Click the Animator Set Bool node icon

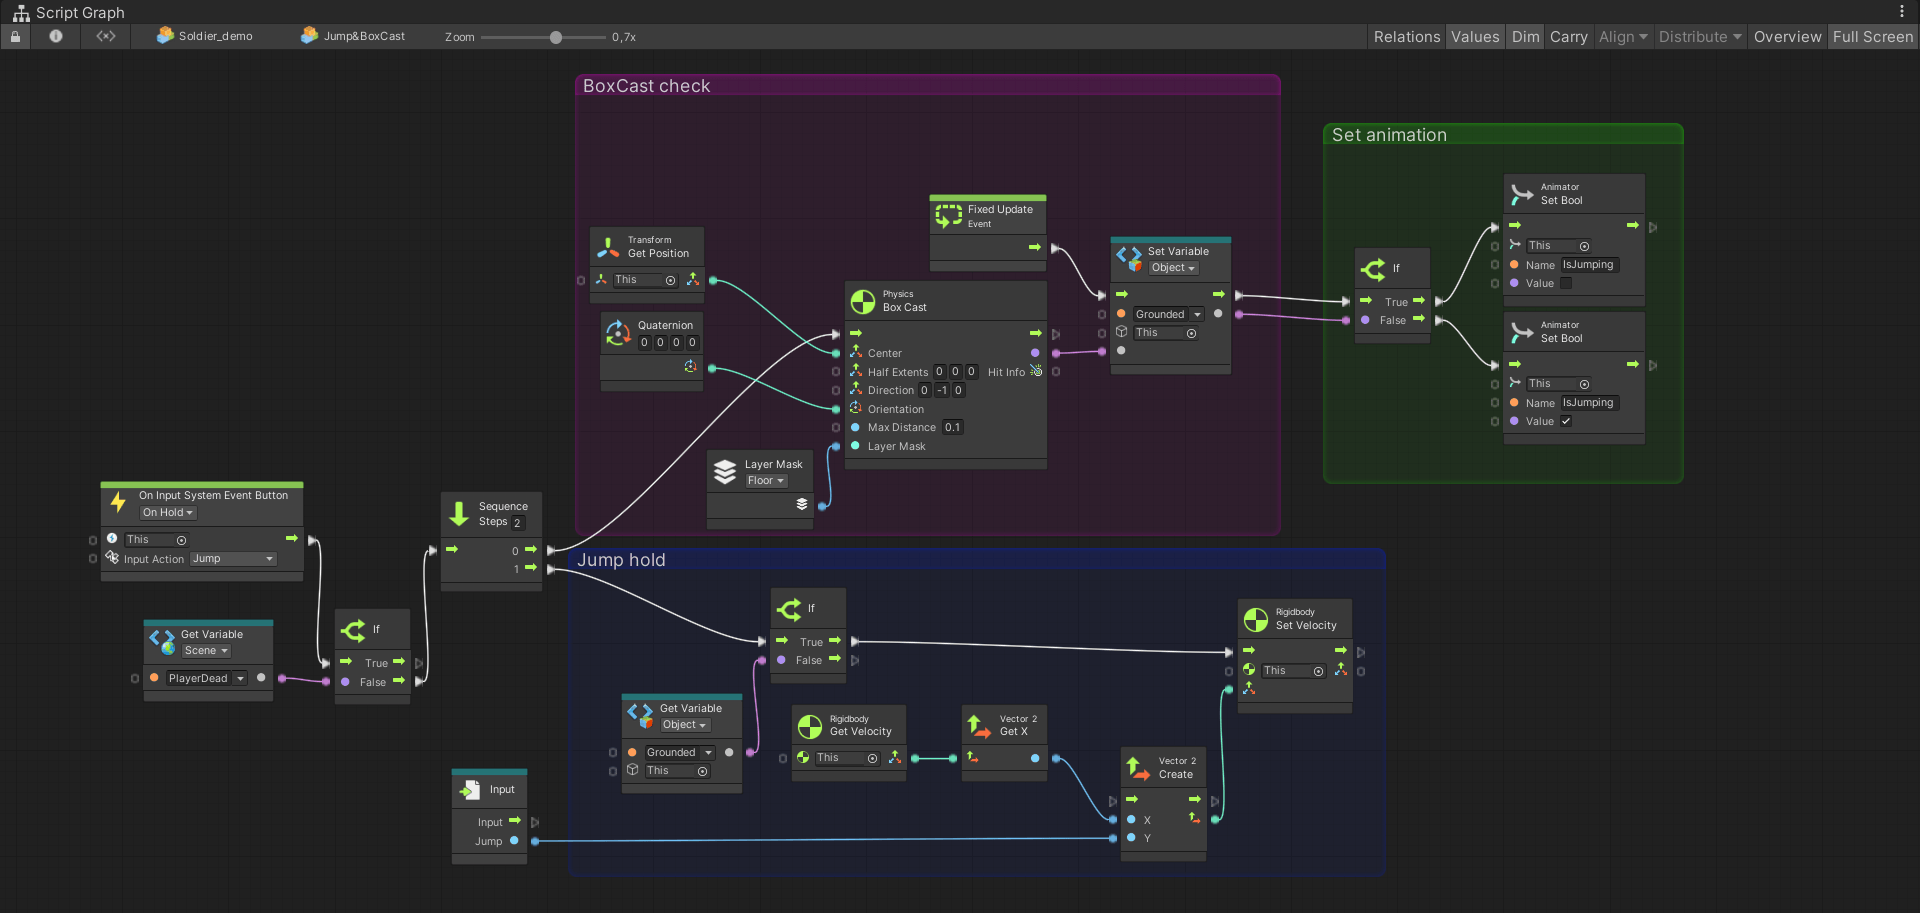point(1522,193)
